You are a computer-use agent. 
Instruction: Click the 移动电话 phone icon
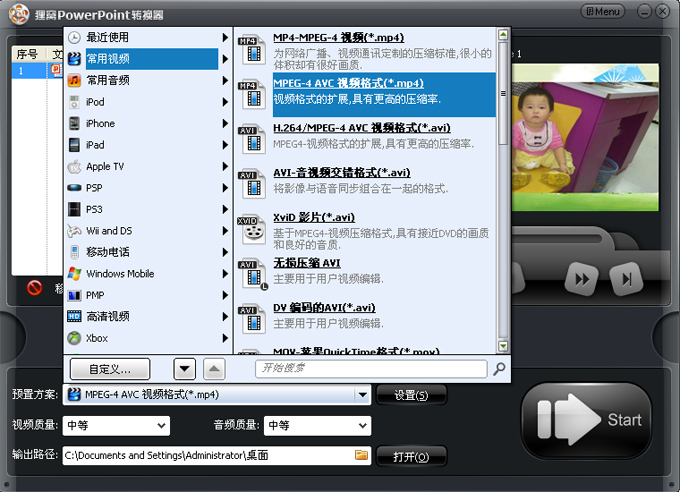(x=75, y=253)
